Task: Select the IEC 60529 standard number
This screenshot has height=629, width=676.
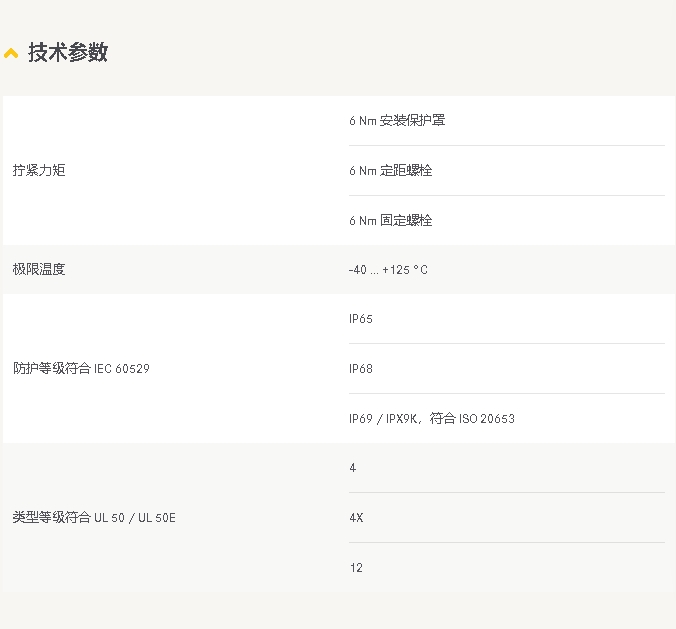Action: 122,369
